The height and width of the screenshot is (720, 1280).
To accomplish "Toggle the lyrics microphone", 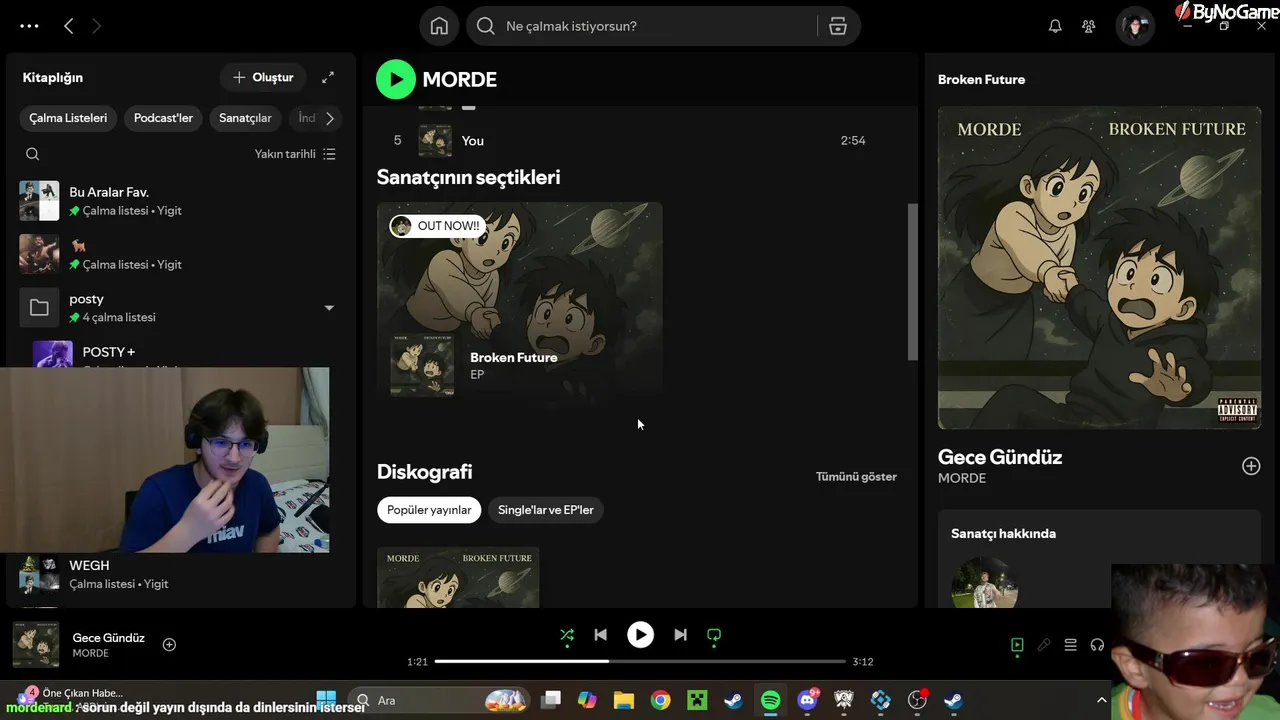I will coord(1044,645).
